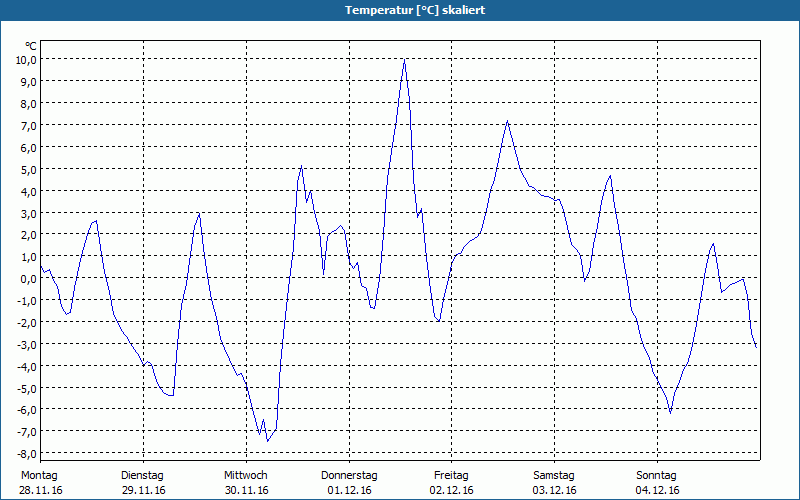Click the Samstag day label
Viewport: 800px width, 500px height.
tap(554, 476)
